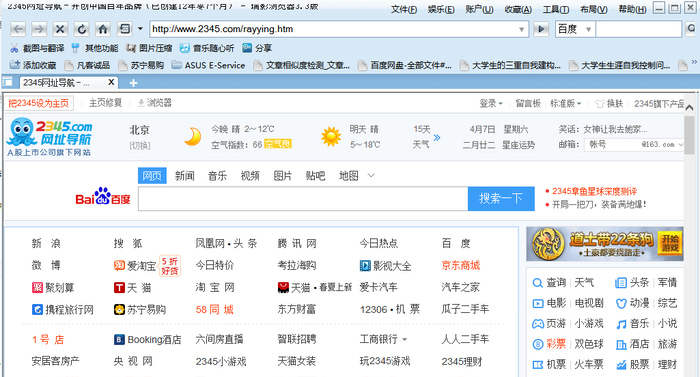The image size is (700, 377).
Task: Open the 账户(U) menu
Action: click(x=479, y=9)
